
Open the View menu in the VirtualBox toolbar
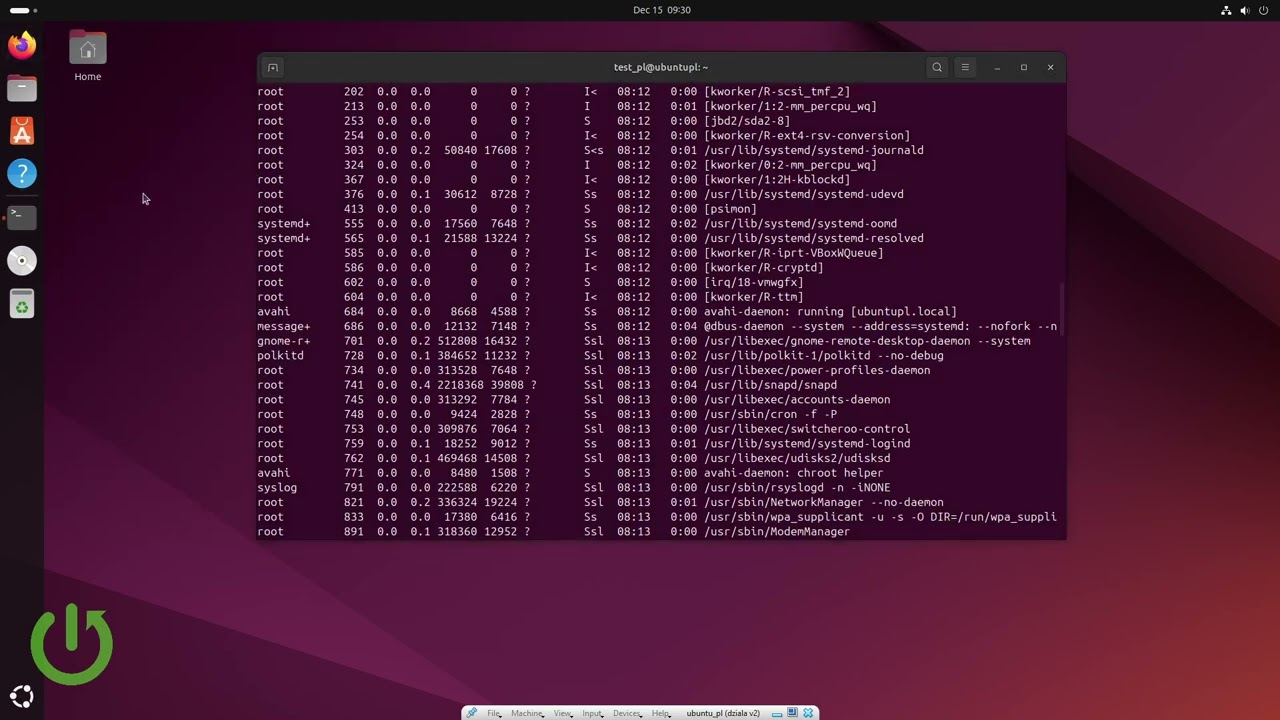563,713
